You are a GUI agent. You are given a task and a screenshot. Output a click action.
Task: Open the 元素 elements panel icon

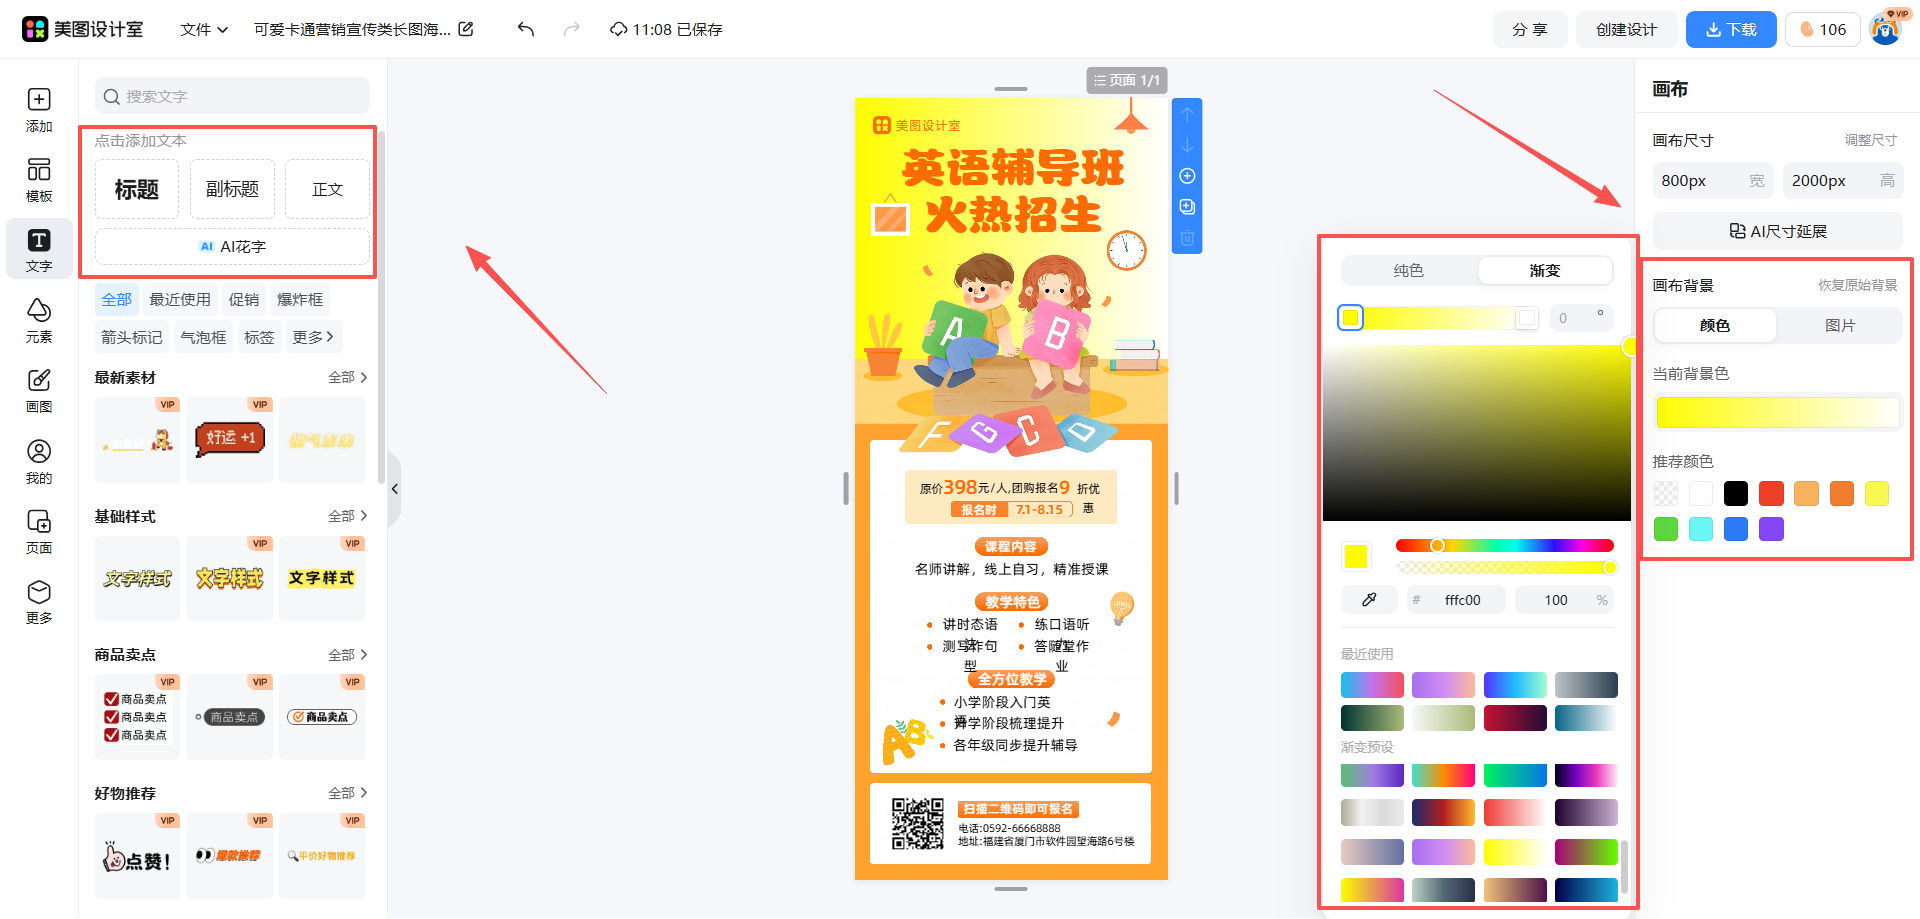point(38,319)
